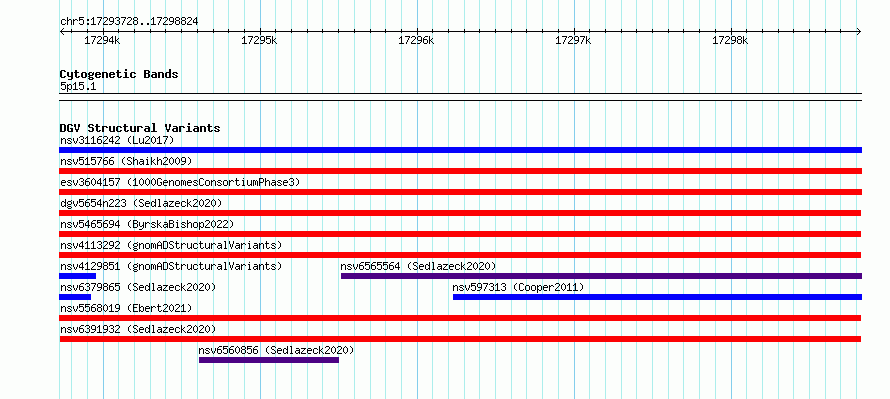The height and width of the screenshot is (399, 890).
Task: Open the nsv6391932 (Sedlazeck2020) label
Action: click(x=138, y=329)
